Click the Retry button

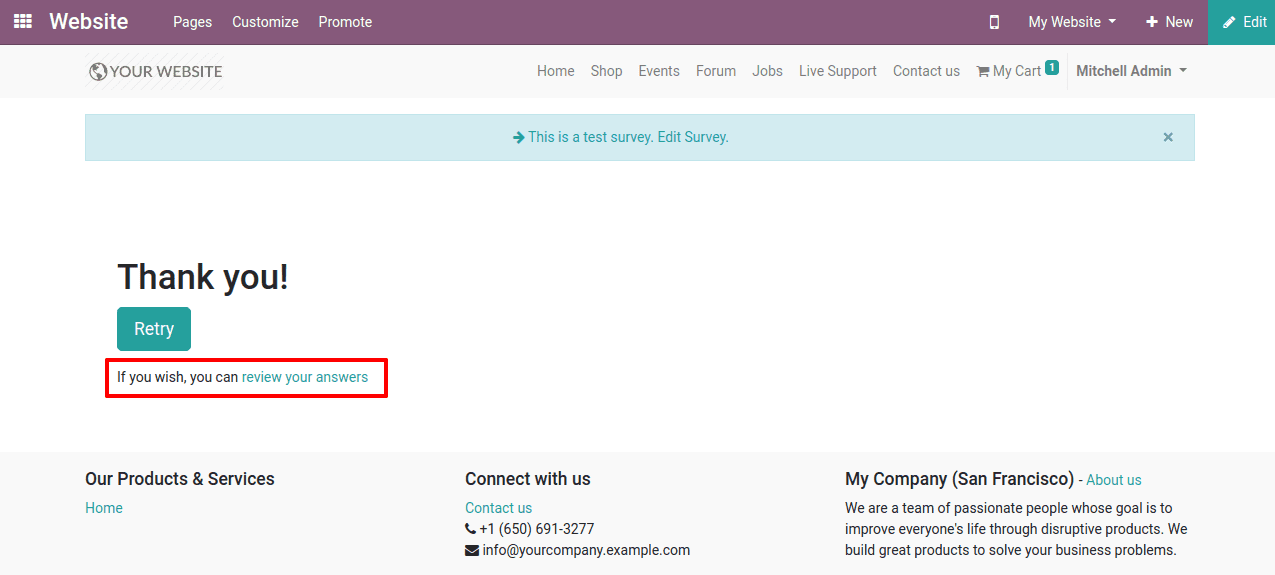point(154,329)
